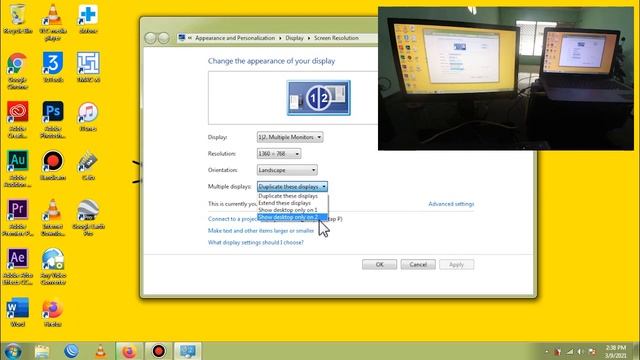This screenshot has height=360, width=640.
Task: Launch Adobe Photoshop desktop shortcut
Action: click(53, 120)
